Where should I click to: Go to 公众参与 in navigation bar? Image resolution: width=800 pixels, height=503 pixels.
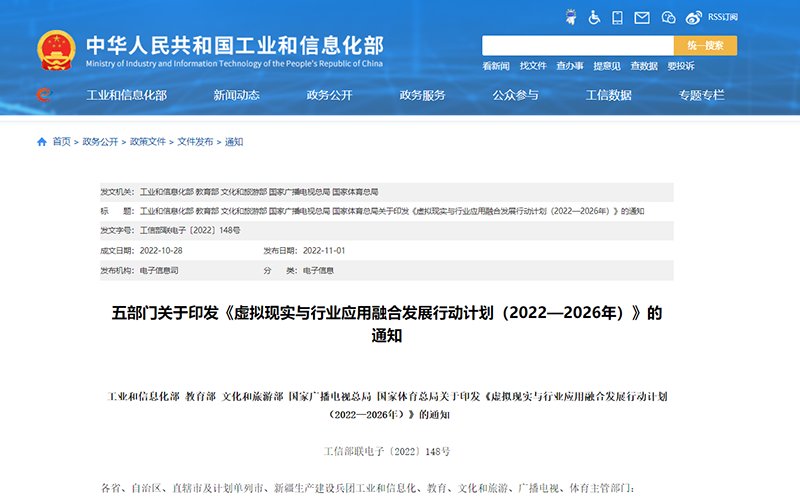tap(515, 95)
